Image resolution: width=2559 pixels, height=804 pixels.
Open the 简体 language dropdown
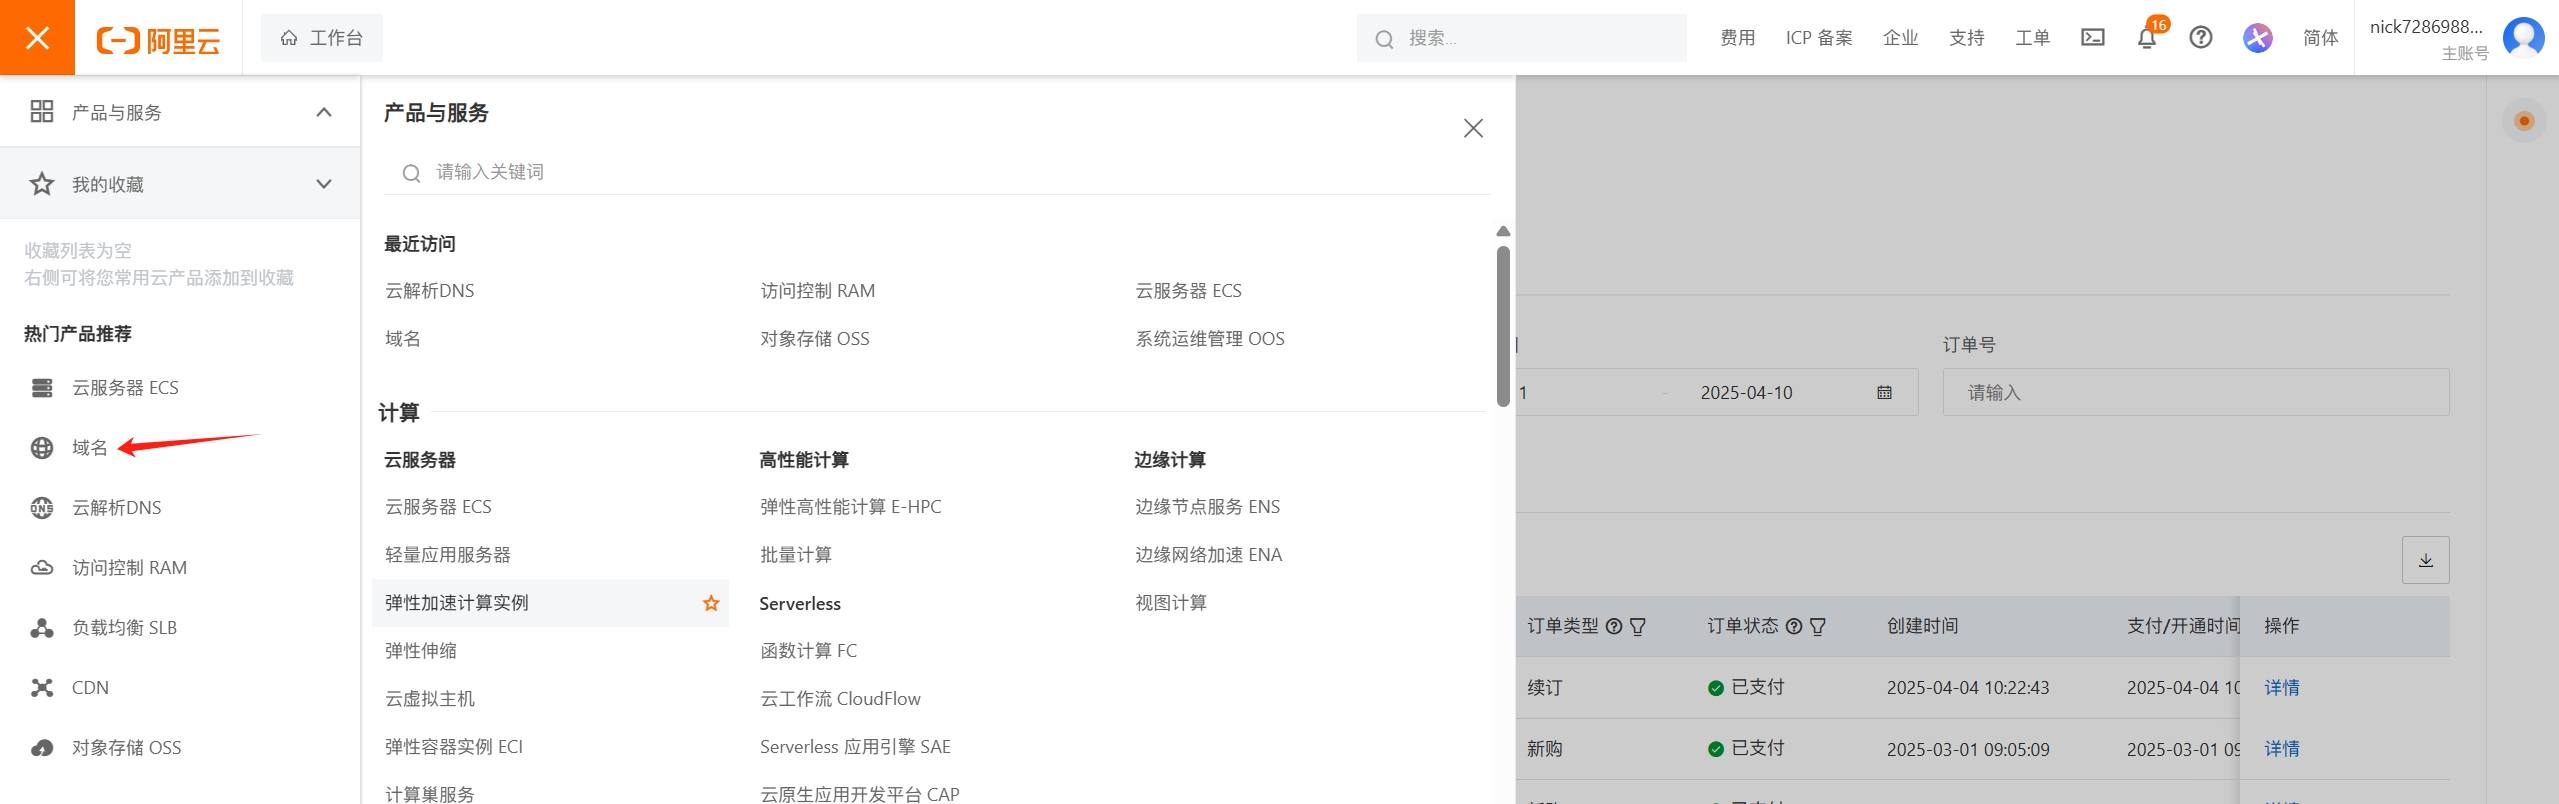pyautogui.click(x=2320, y=38)
